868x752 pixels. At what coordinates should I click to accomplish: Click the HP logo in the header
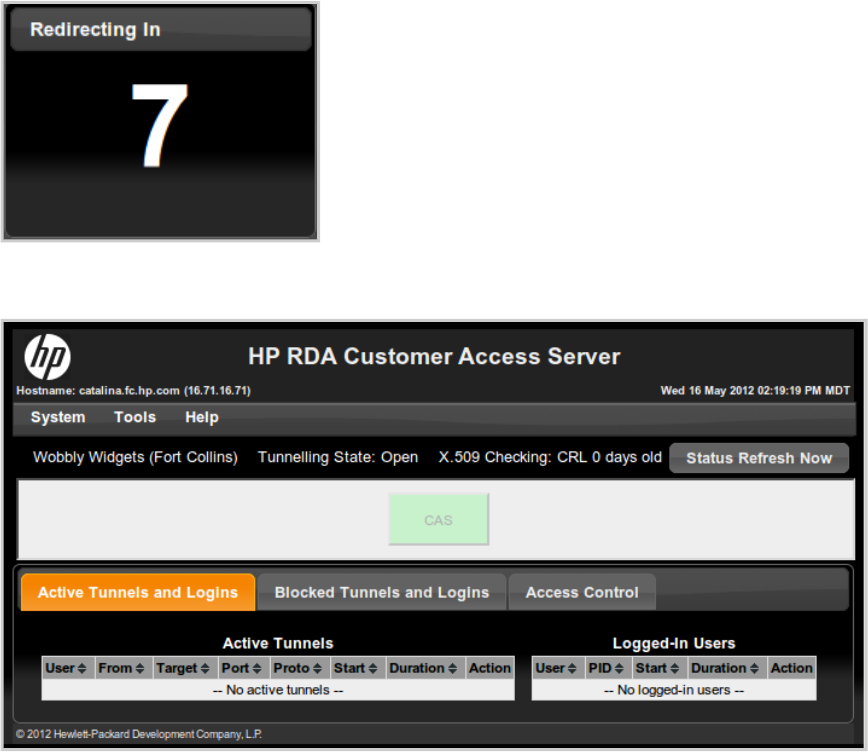[47, 357]
